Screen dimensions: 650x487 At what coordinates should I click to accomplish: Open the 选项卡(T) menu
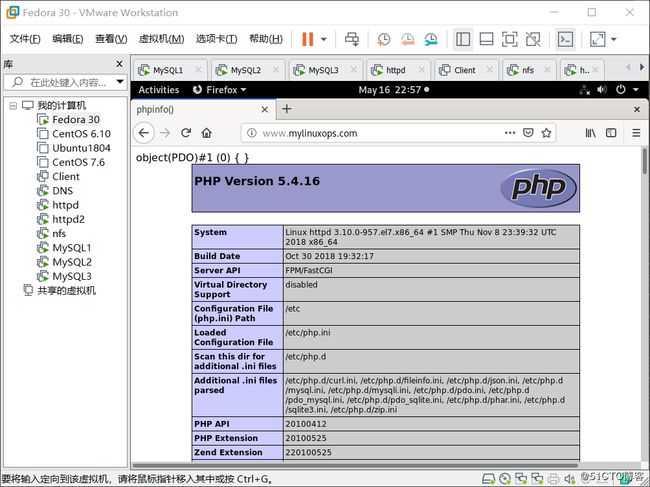(x=216, y=39)
